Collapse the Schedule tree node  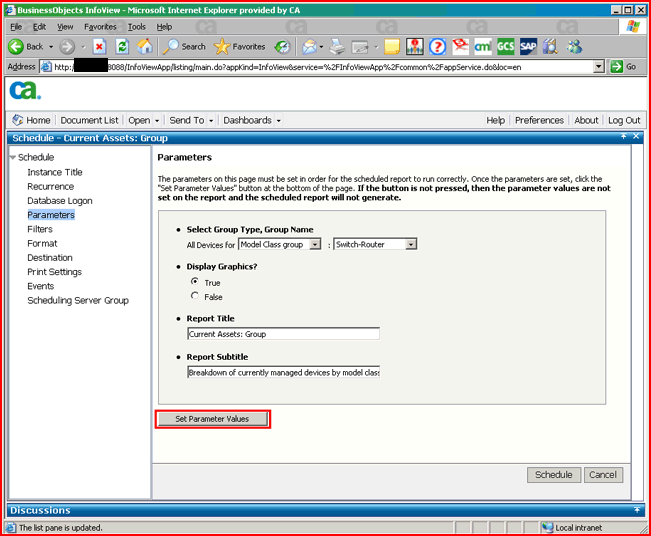point(13,158)
